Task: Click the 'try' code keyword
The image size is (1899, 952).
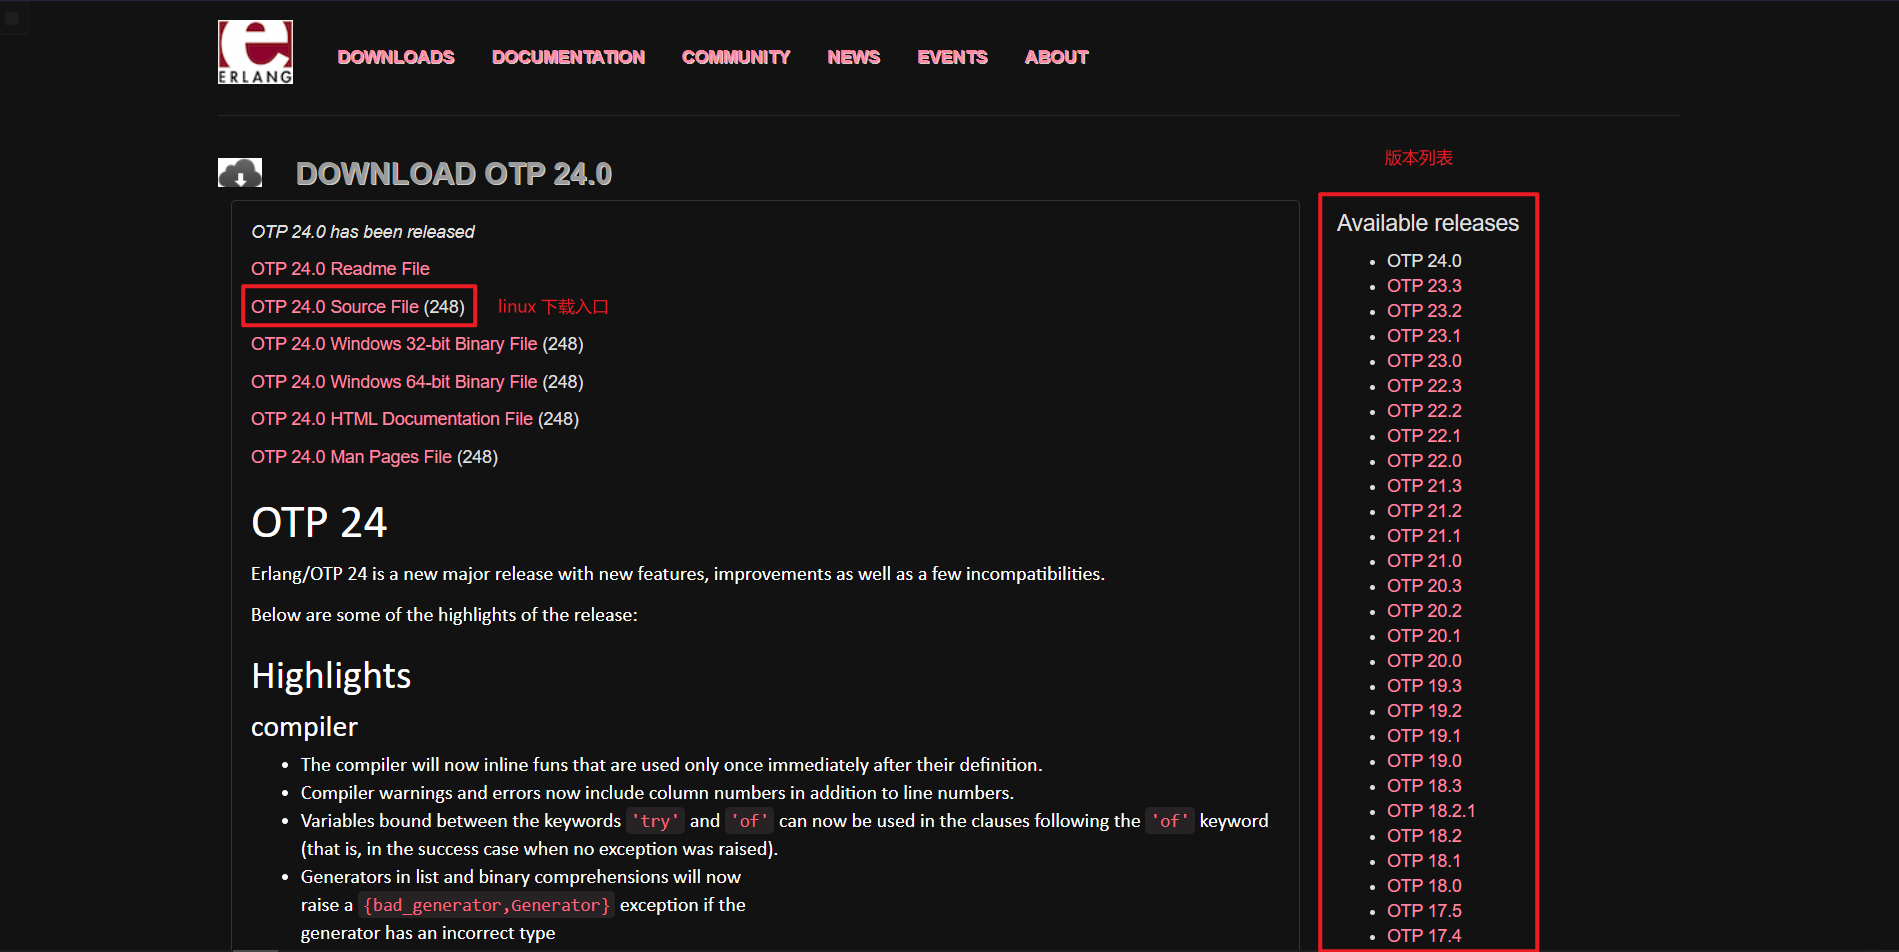Action: point(655,821)
